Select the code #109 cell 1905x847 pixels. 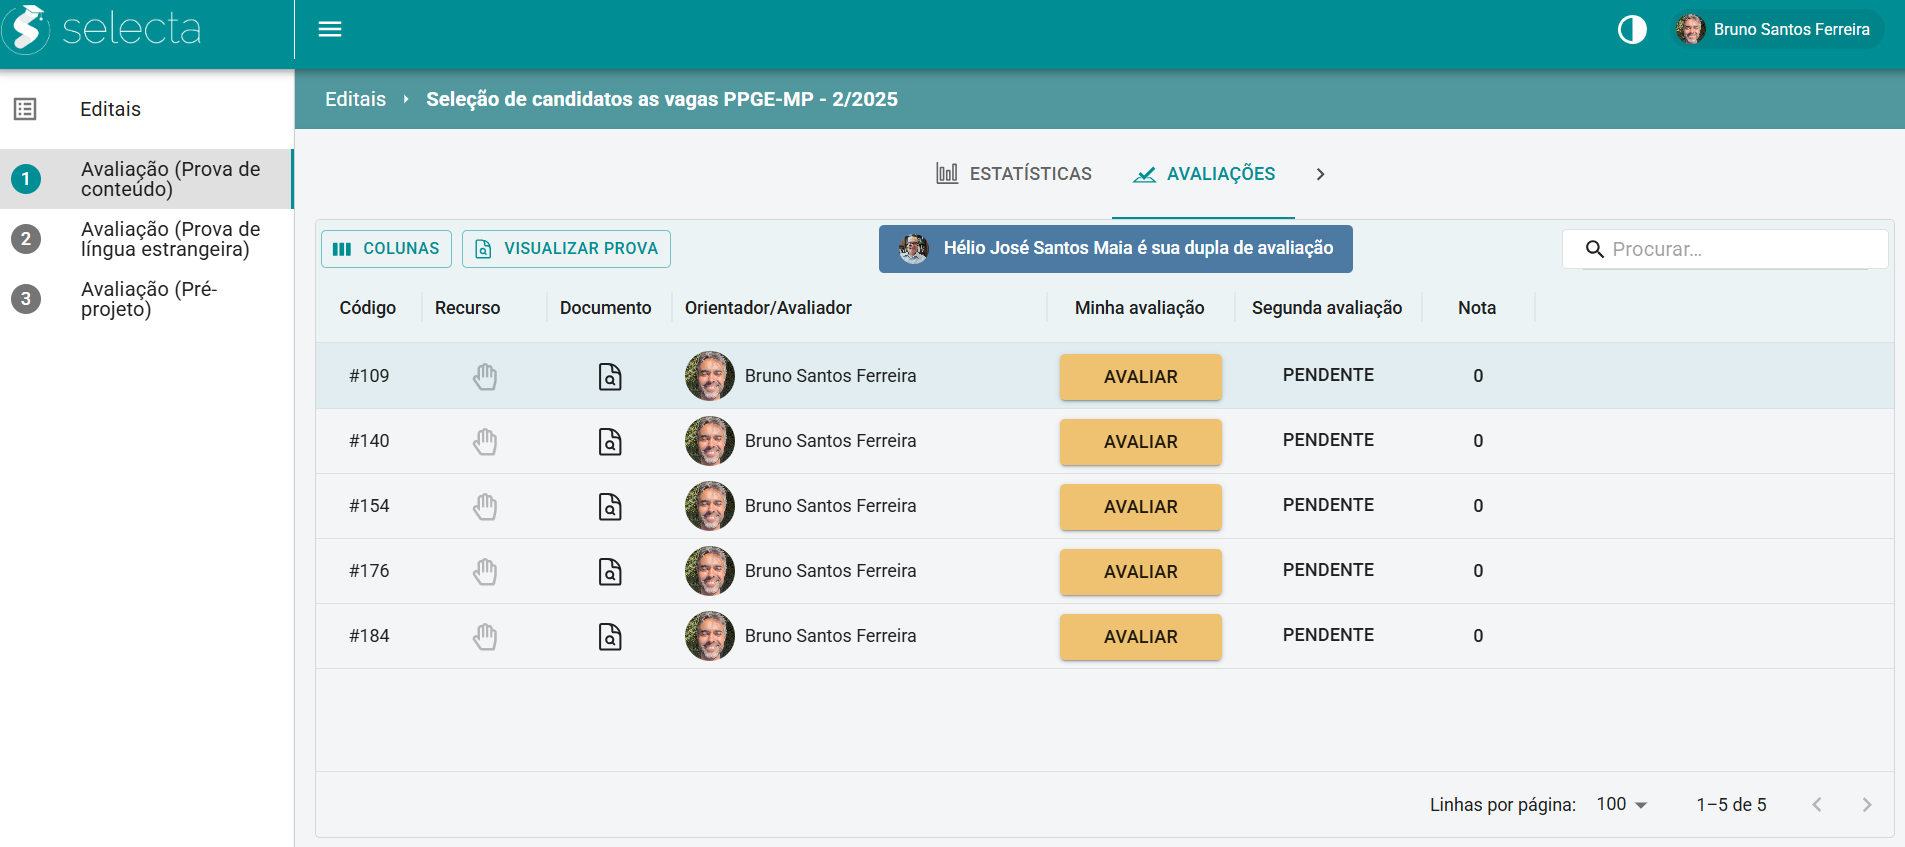pos(369,376)
